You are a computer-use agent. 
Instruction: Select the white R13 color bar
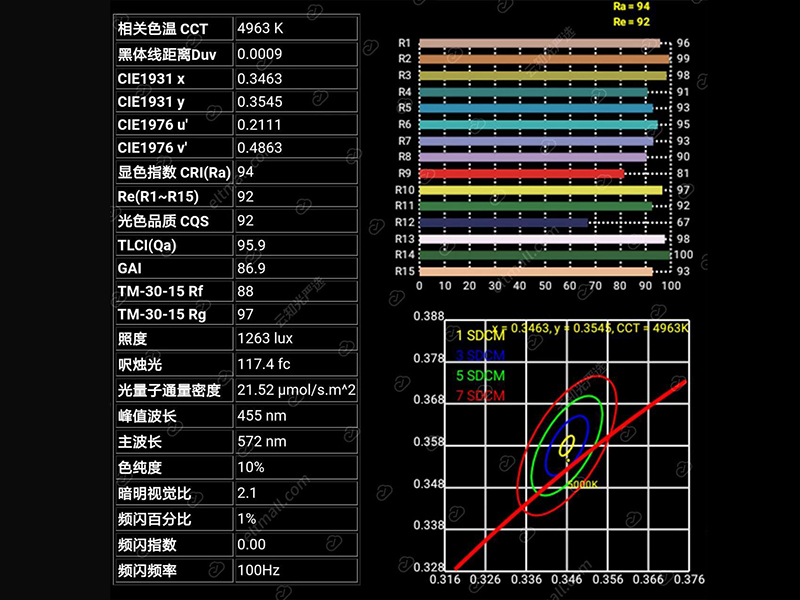click(x=542, y=239)
